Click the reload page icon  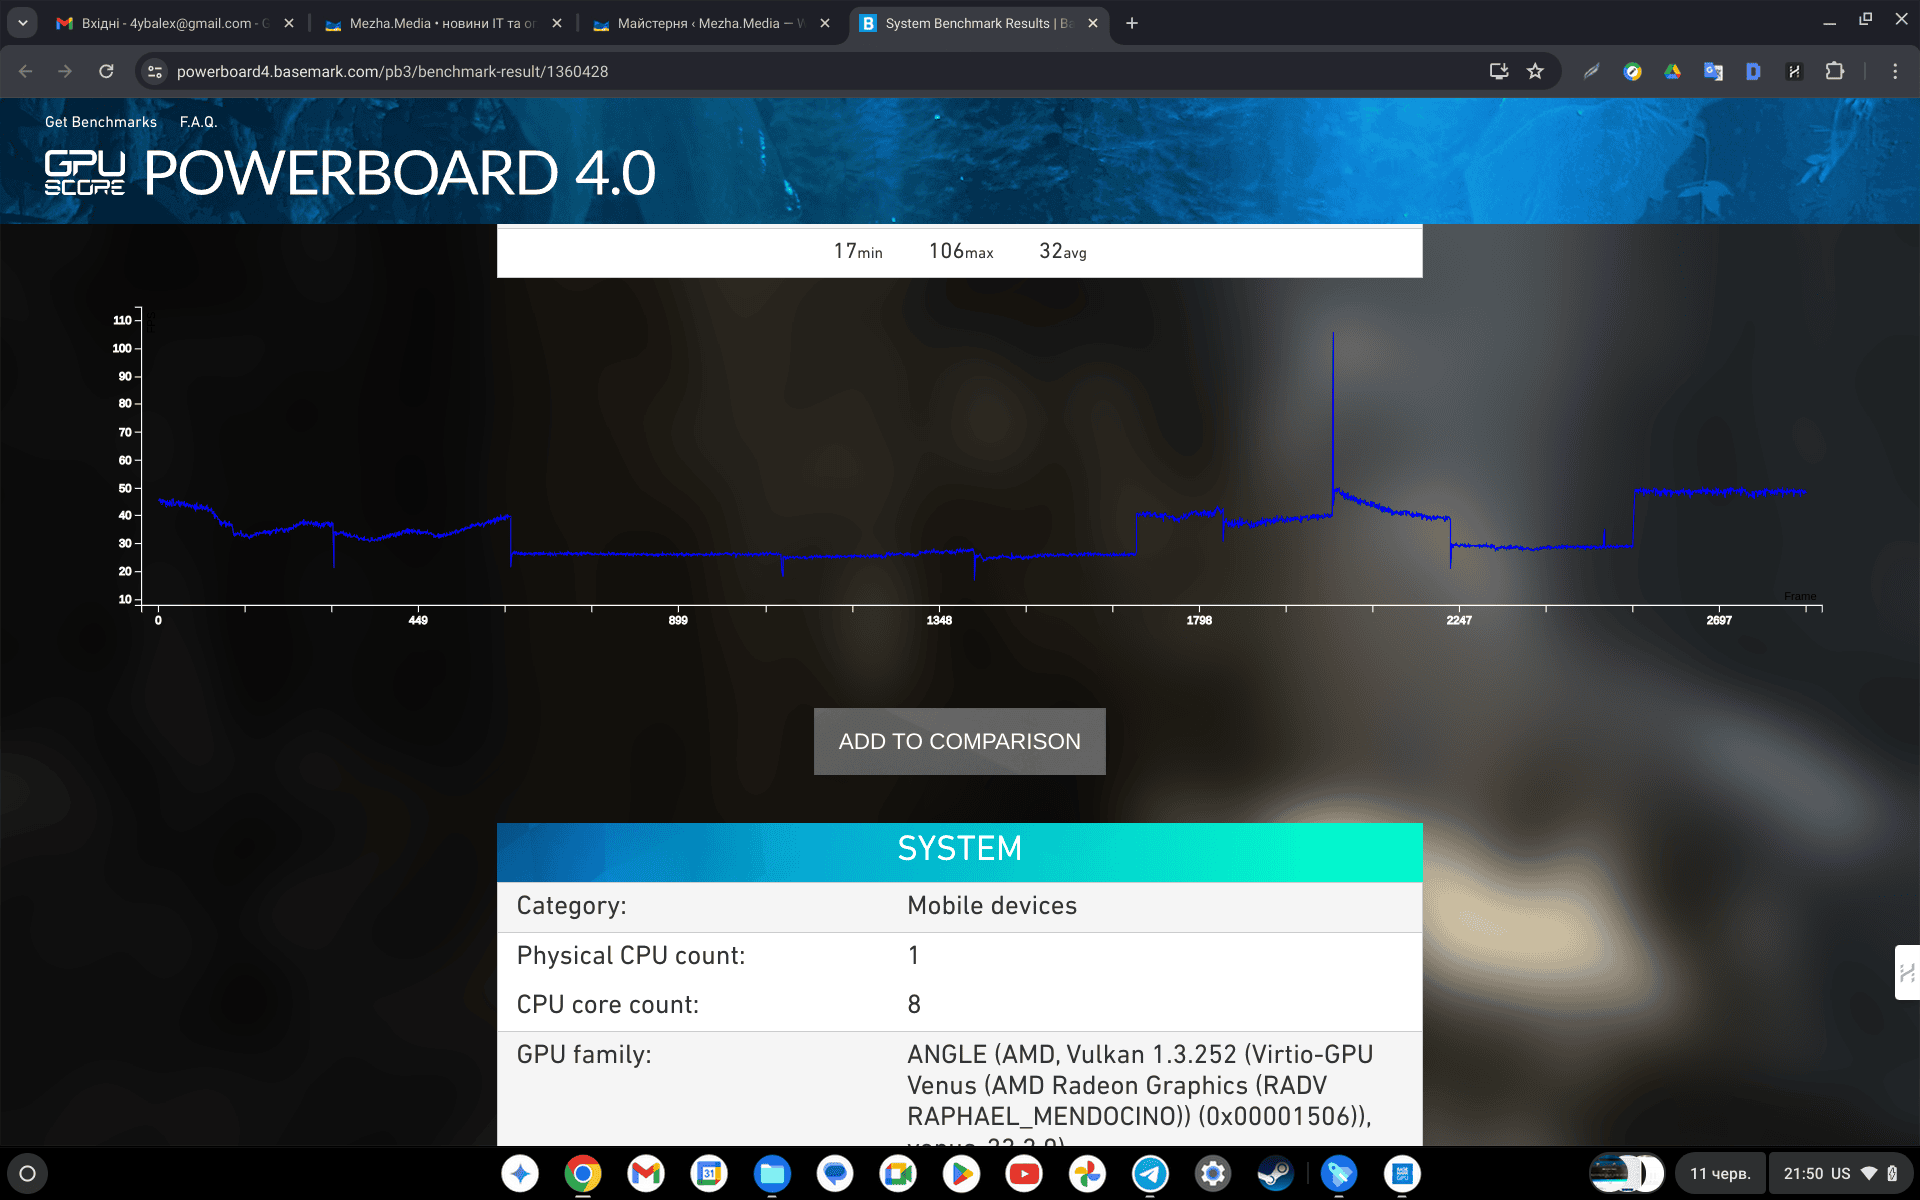coord(108,72)
